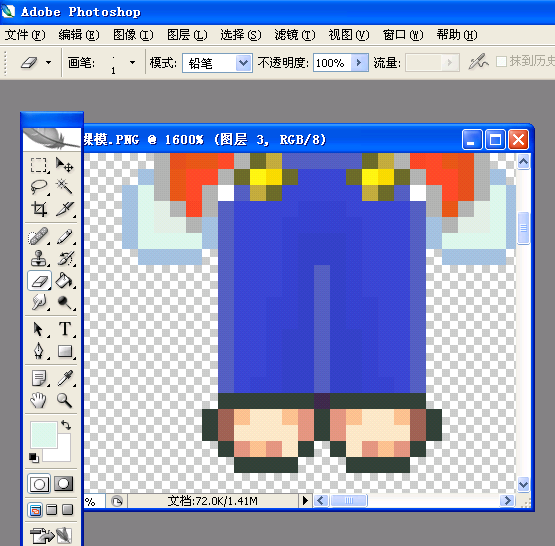Image resolution: width=555 pixels, height=546 pixels.
Task: Click the status bar info arrow
Action: [305, 501]
